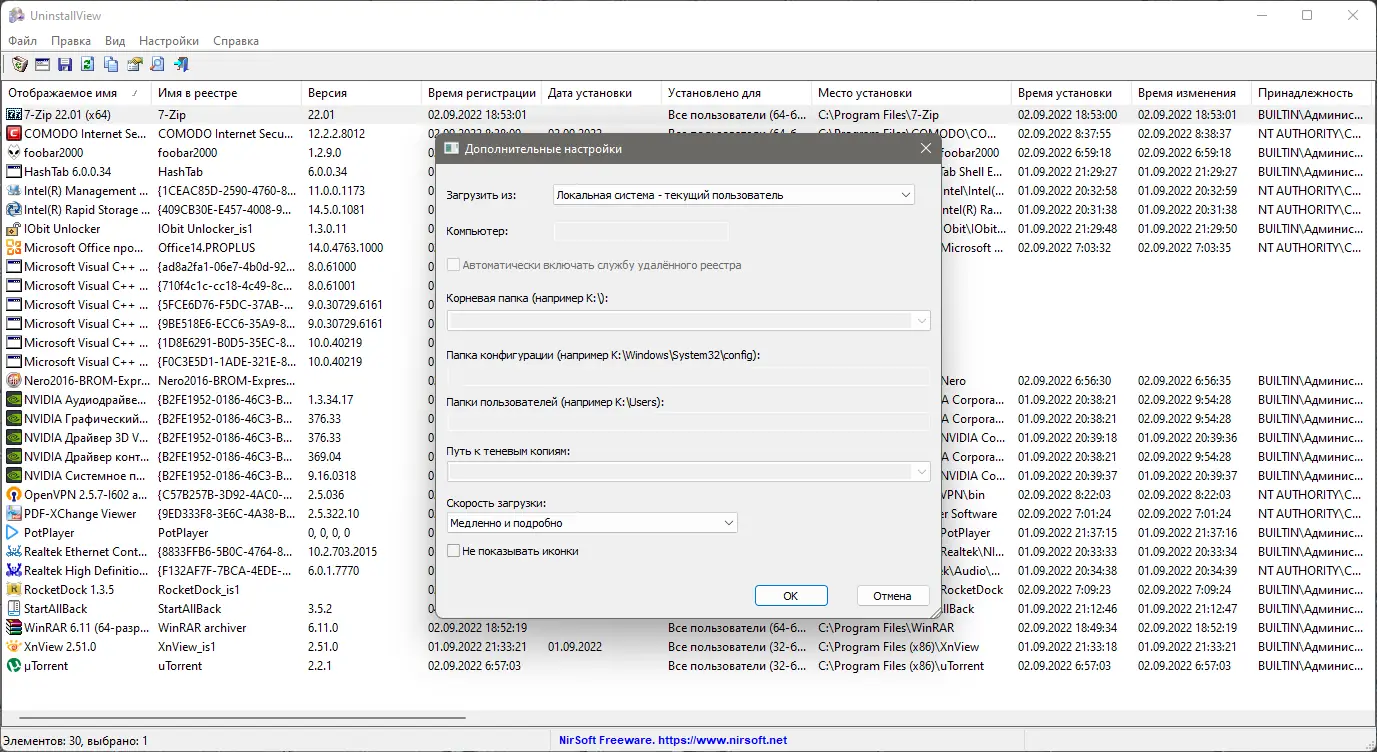Click the Exit (door arrow) toolbar icon
1377x752 pixels.
[x=181, y=65]
